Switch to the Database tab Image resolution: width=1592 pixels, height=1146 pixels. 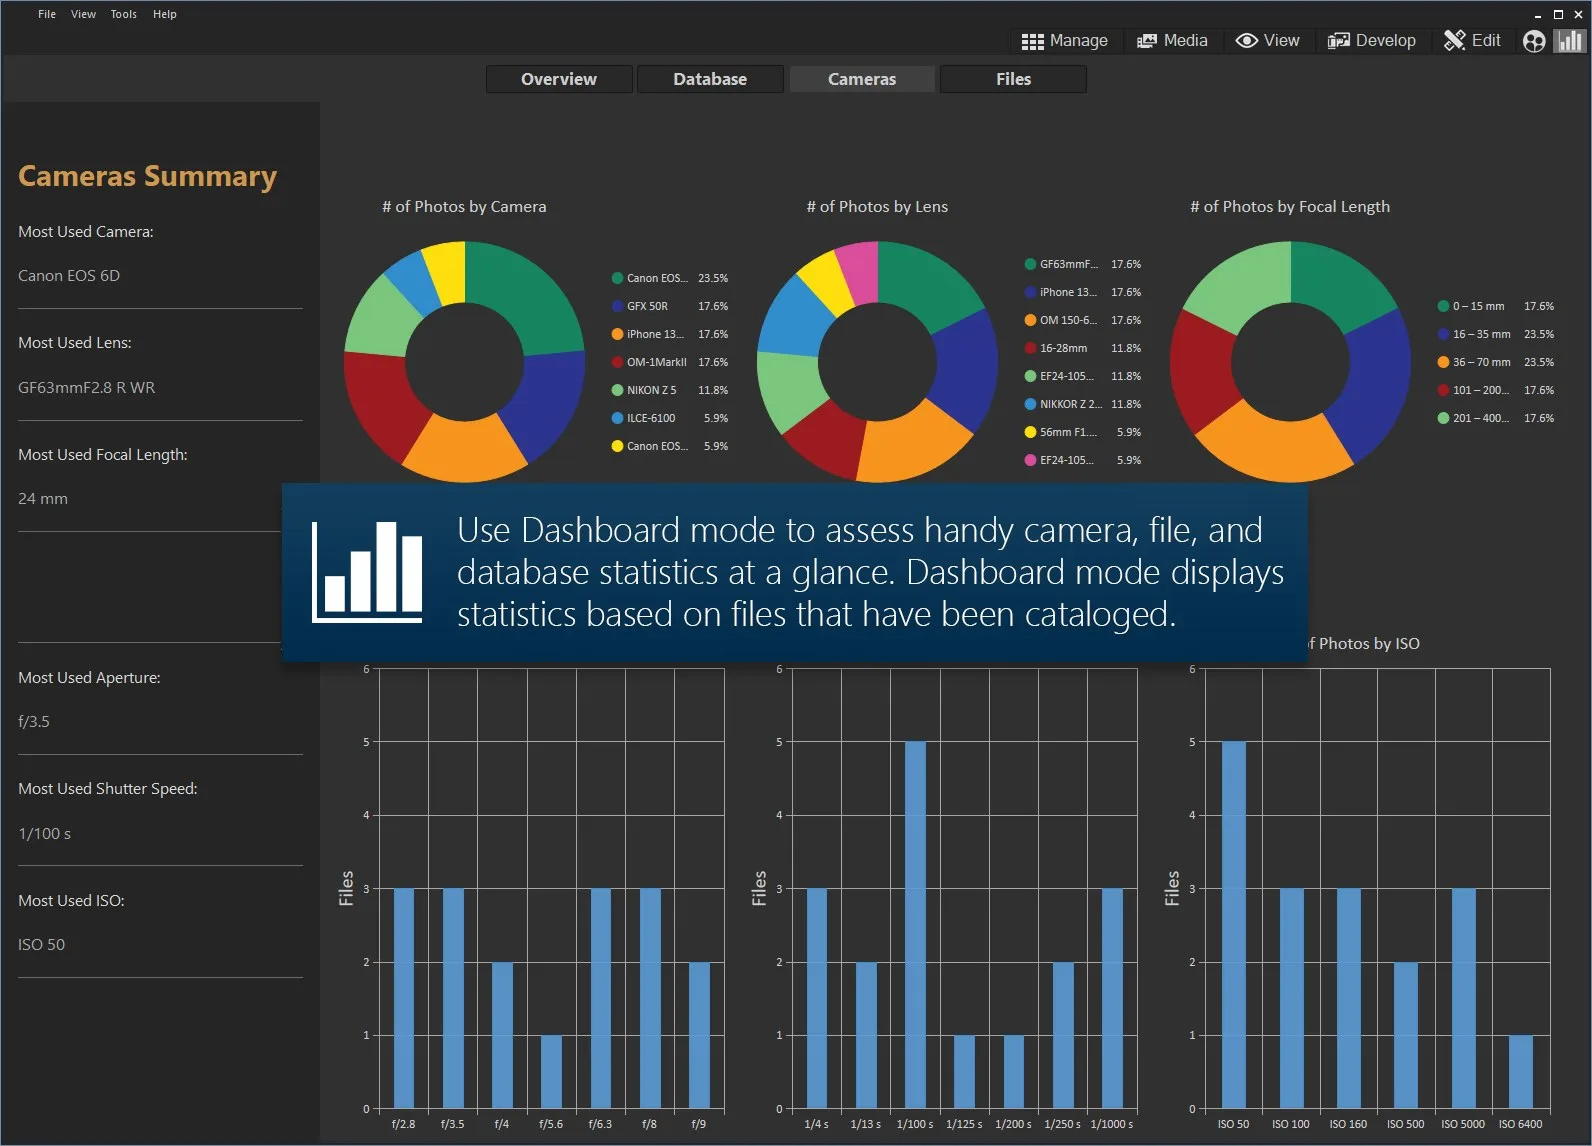coord(710,79)
